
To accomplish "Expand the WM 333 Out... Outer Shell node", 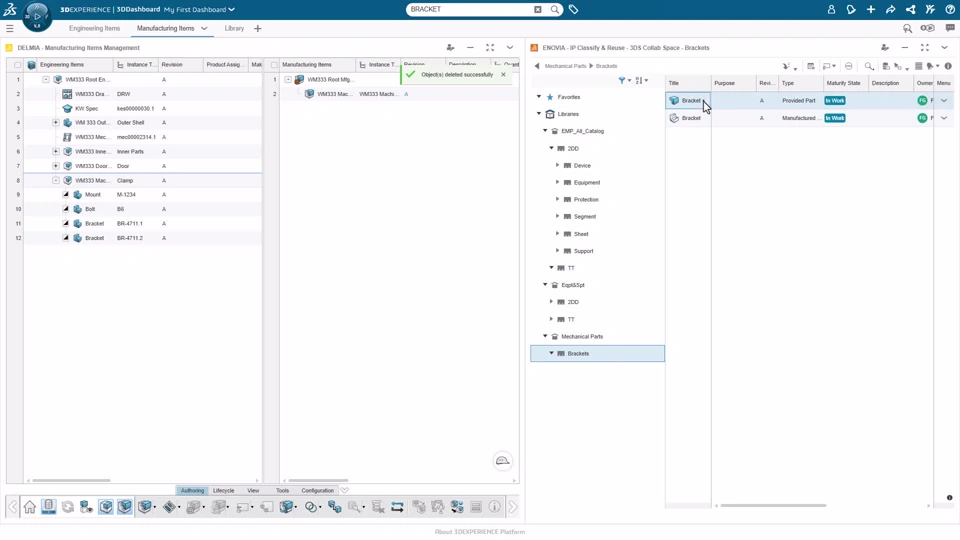I will pos(56,122).
